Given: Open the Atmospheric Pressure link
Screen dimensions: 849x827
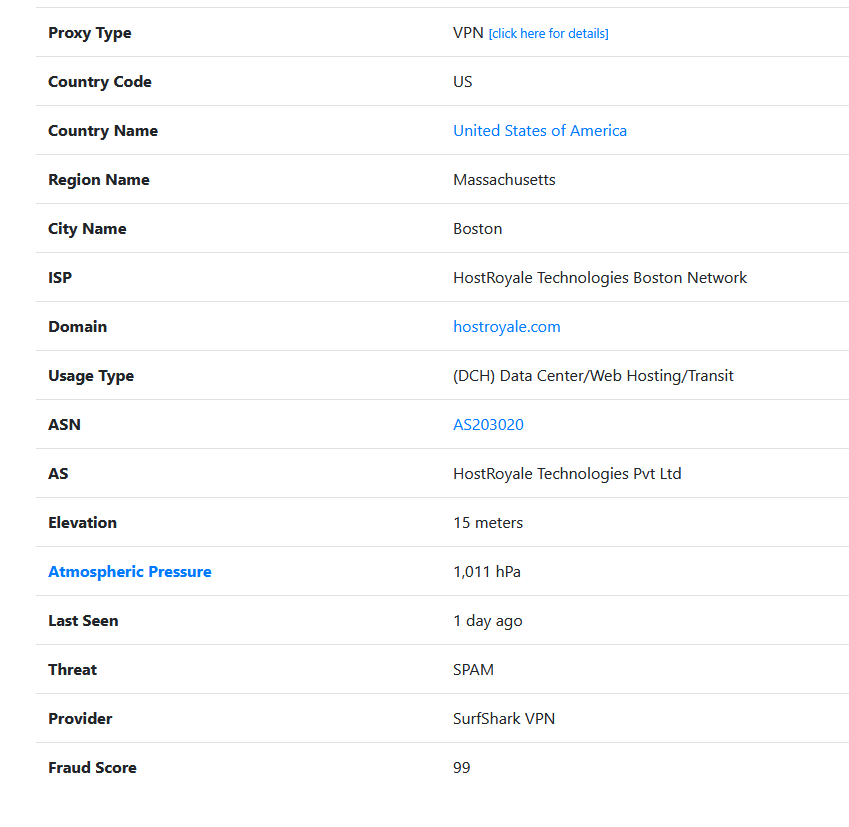Looking at the screenshot, I should 130,572.
